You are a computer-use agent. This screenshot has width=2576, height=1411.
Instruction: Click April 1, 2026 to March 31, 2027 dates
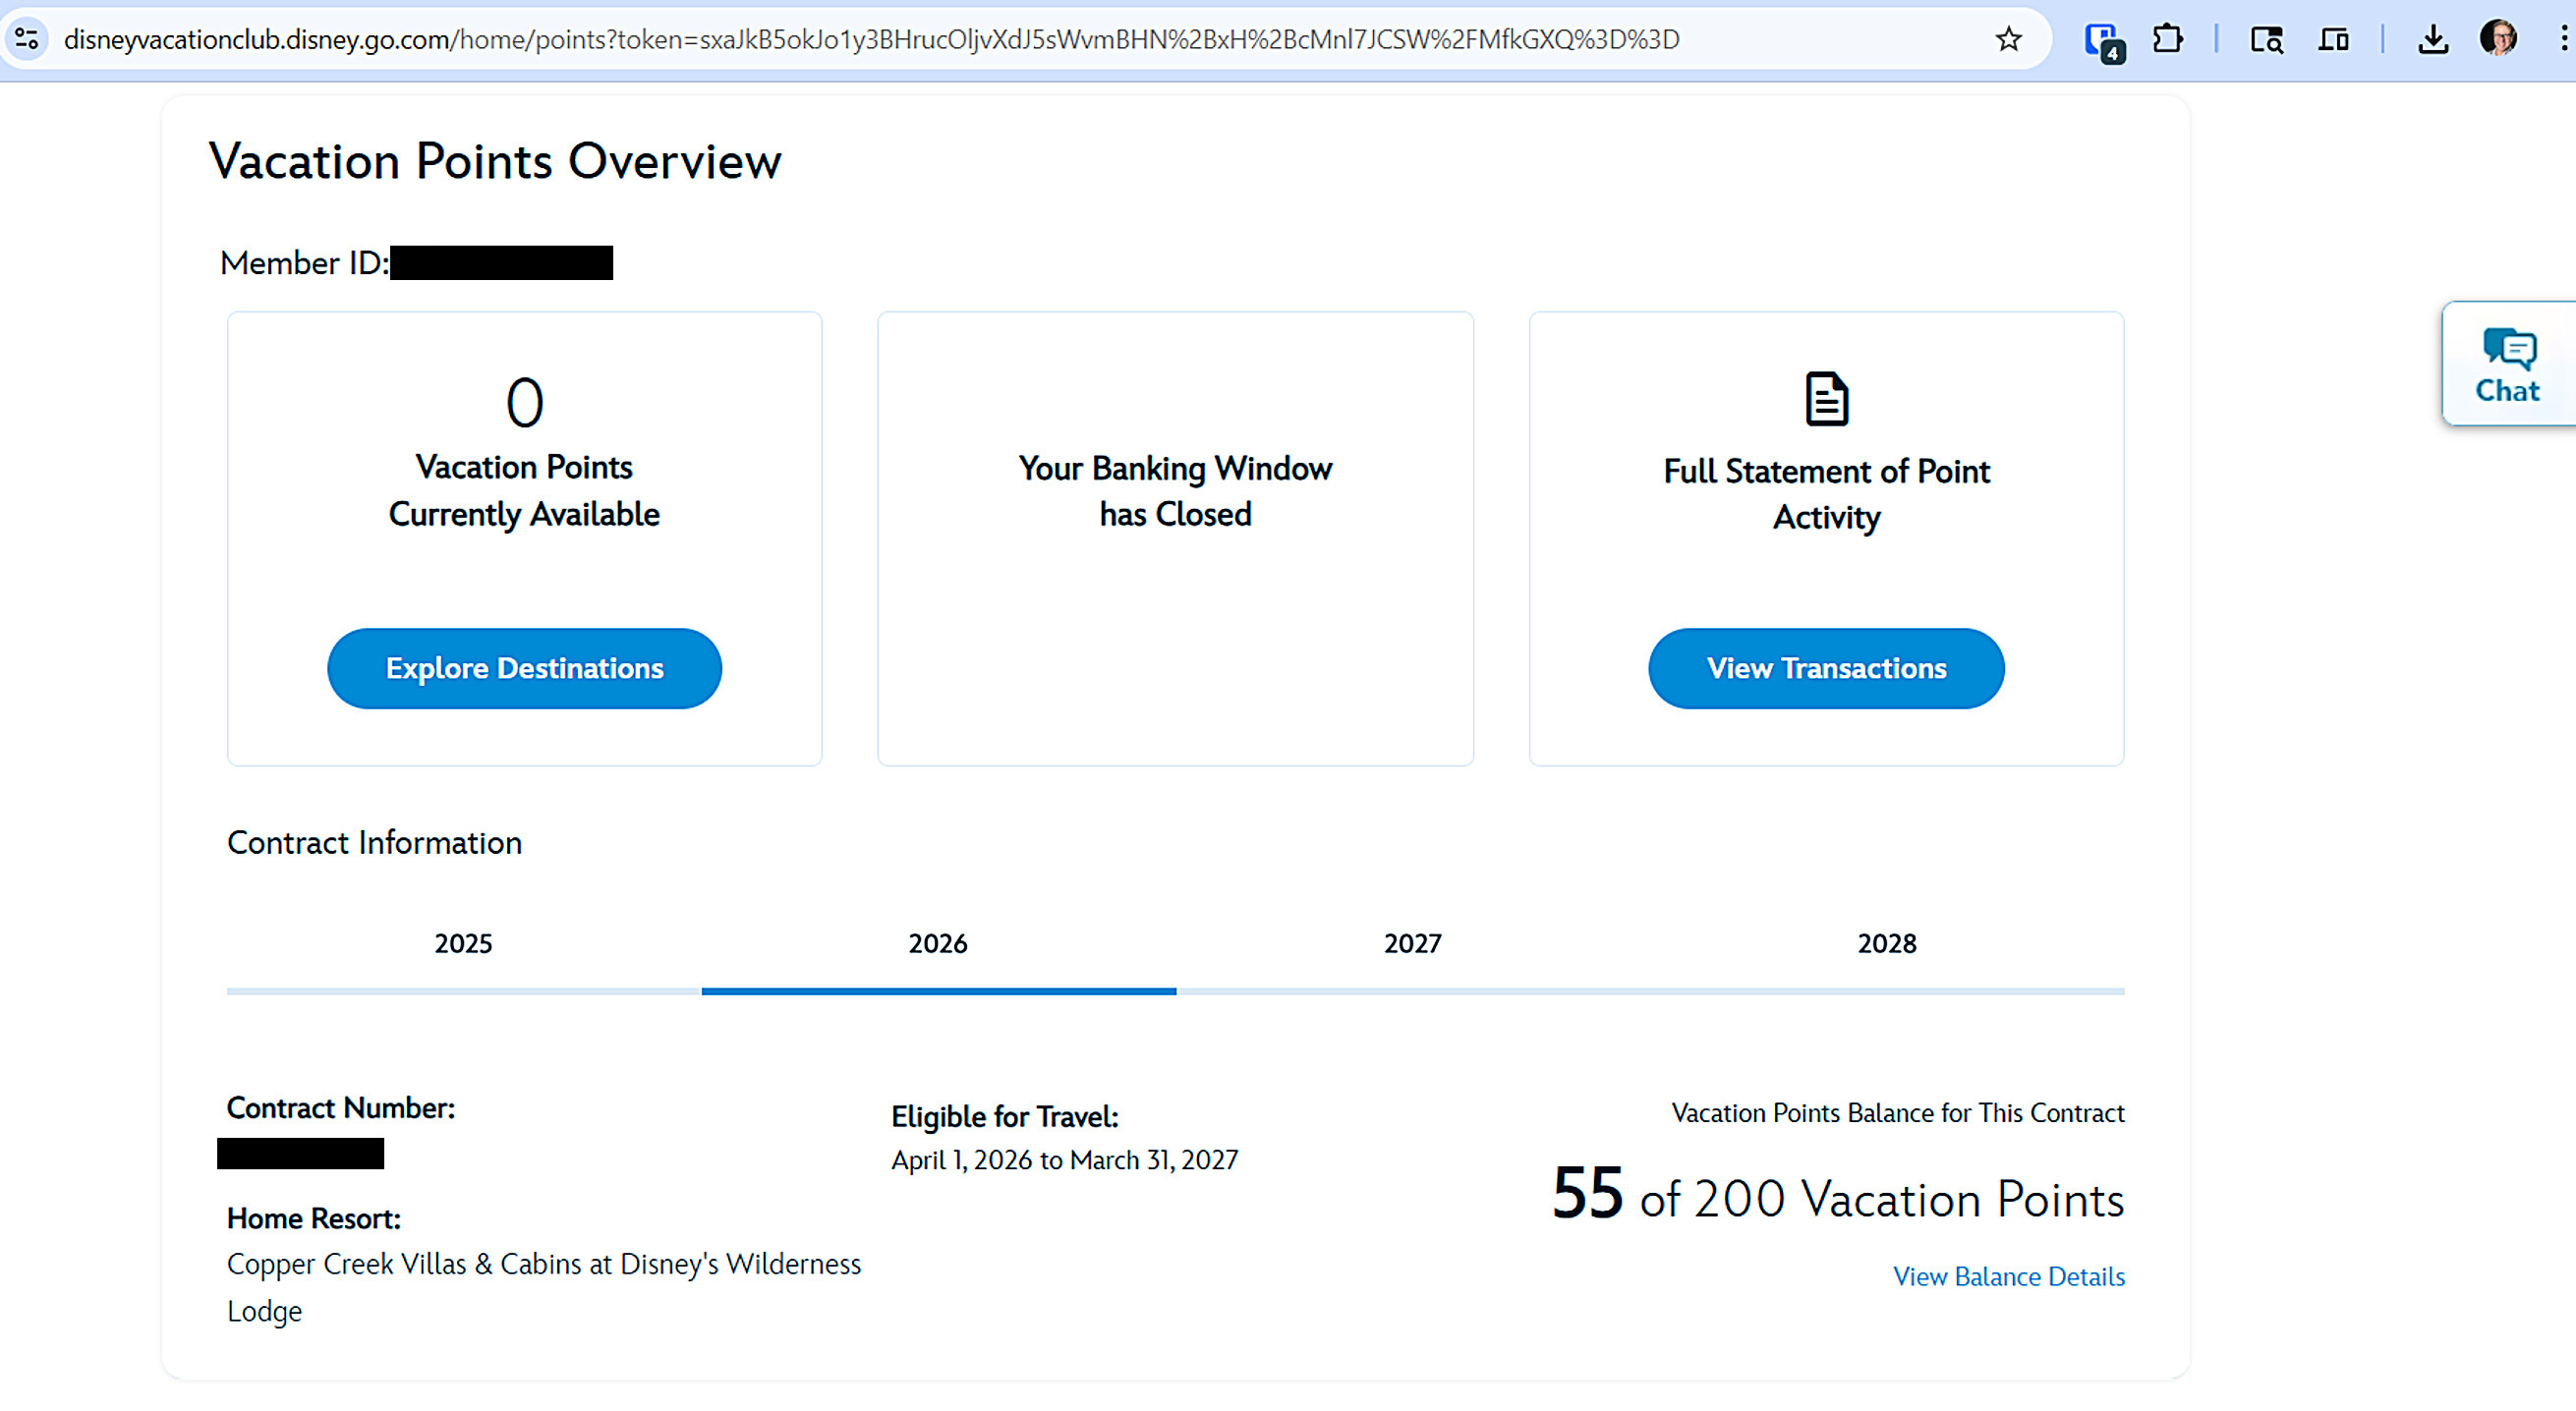pos(1064,1160)
